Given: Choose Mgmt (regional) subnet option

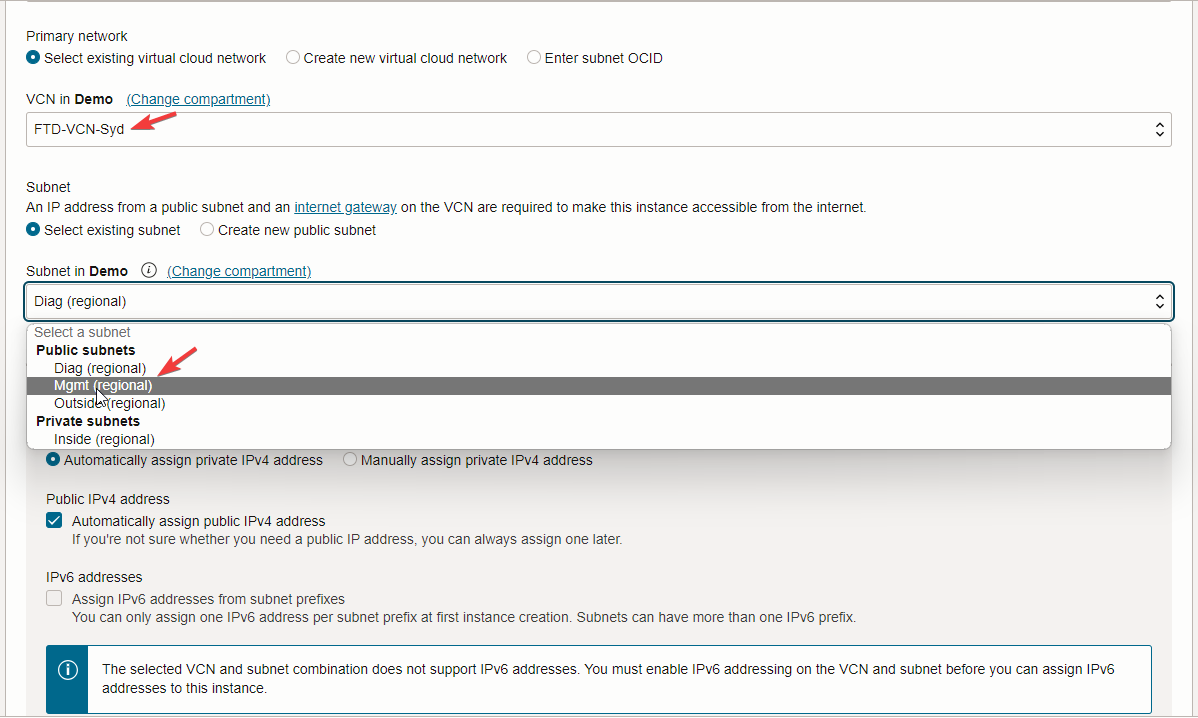Looking at the screenshot, I should coord(103,386).
